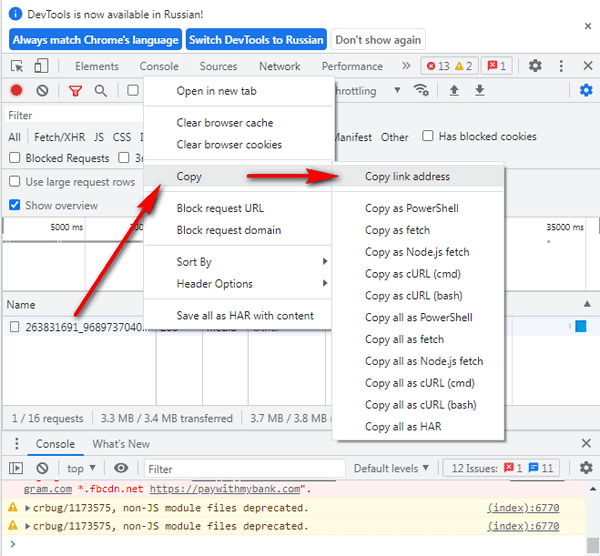Screen dimensions: 600x556
Task: Click the red record network log button
Action: 16,91
